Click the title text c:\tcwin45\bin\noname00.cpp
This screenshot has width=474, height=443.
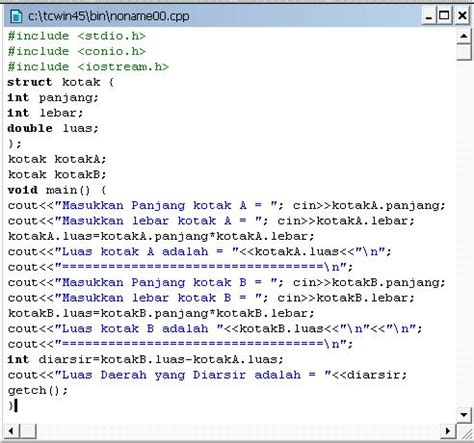(109, 16)
